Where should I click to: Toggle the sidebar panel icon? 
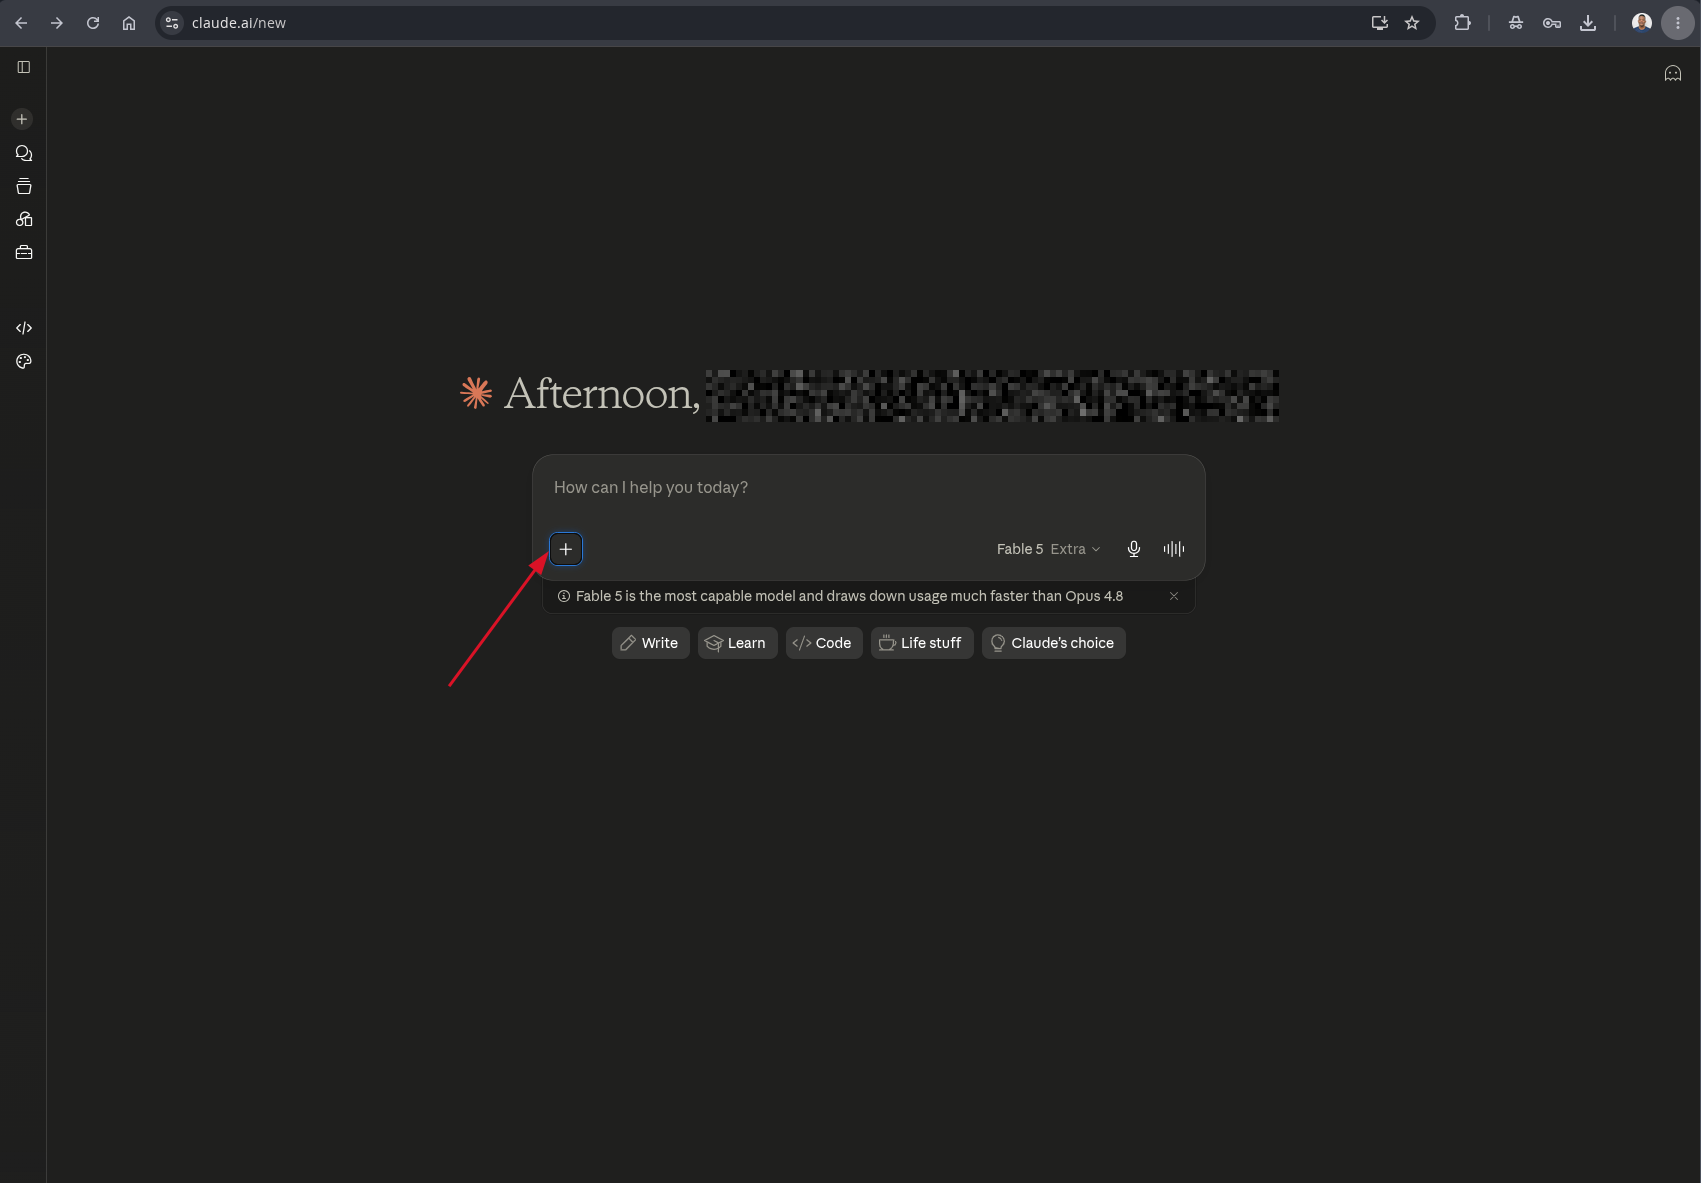pyautogui.click(x=24, y=67)
